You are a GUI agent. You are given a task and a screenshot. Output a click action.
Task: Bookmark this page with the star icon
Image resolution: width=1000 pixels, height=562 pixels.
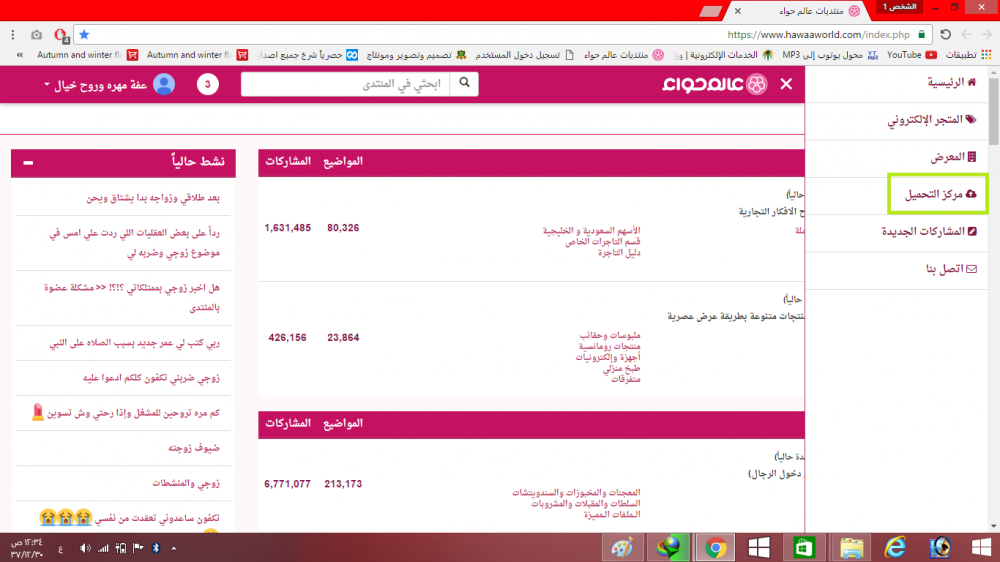pos(84,34)
